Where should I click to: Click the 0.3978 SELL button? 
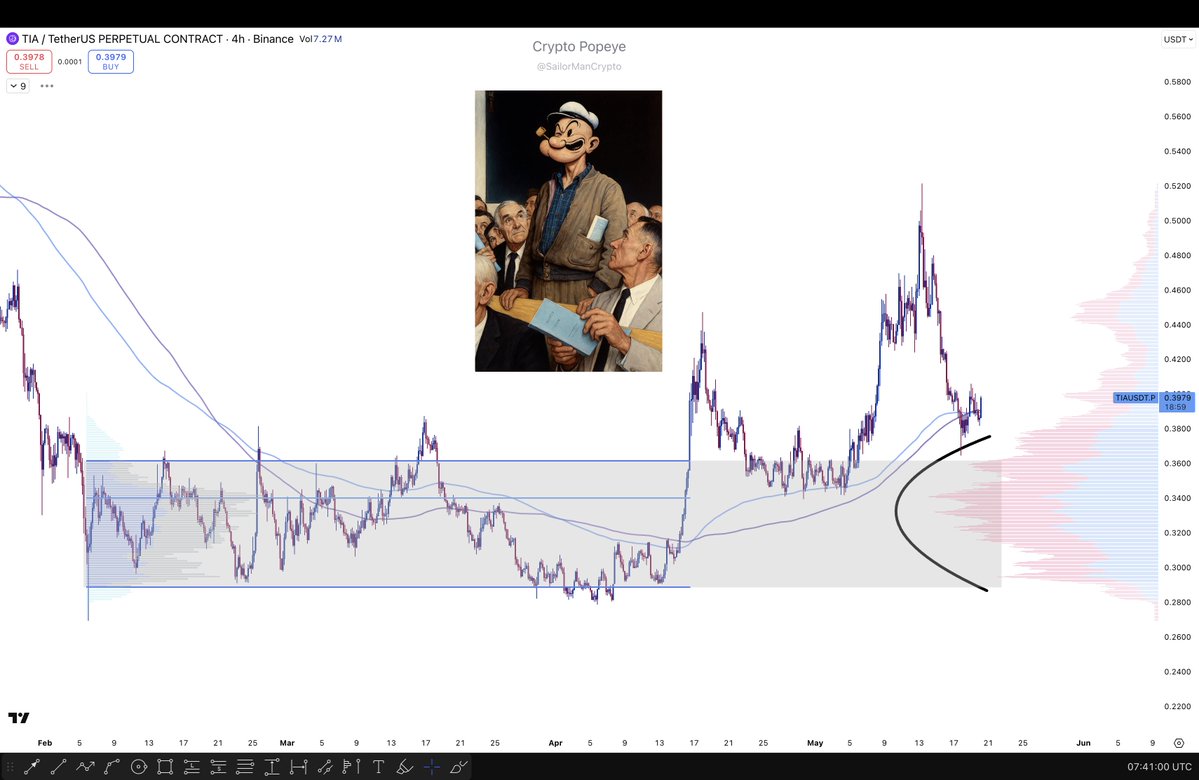(29, 61)
